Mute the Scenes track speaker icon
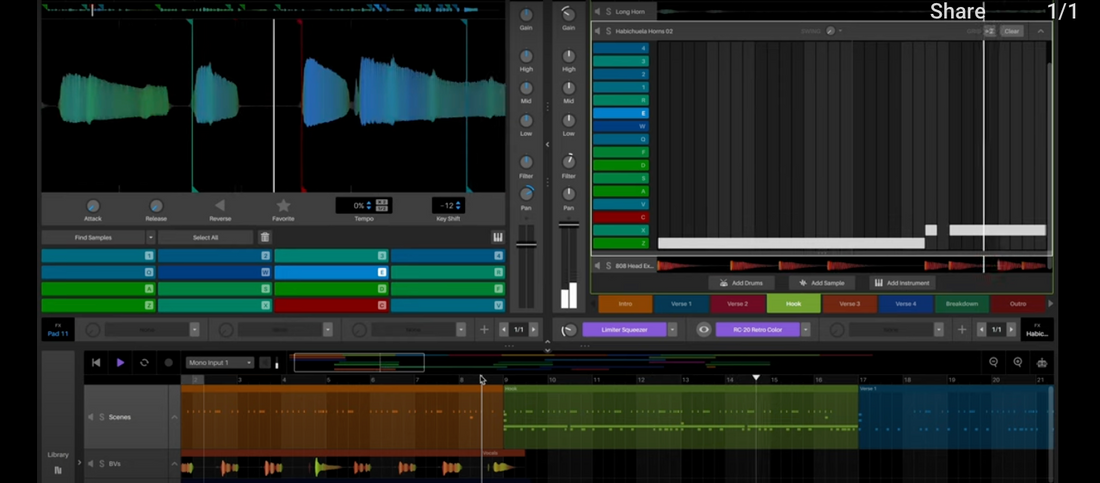This screenshot has height=483, width=1100. coord(91,417)
